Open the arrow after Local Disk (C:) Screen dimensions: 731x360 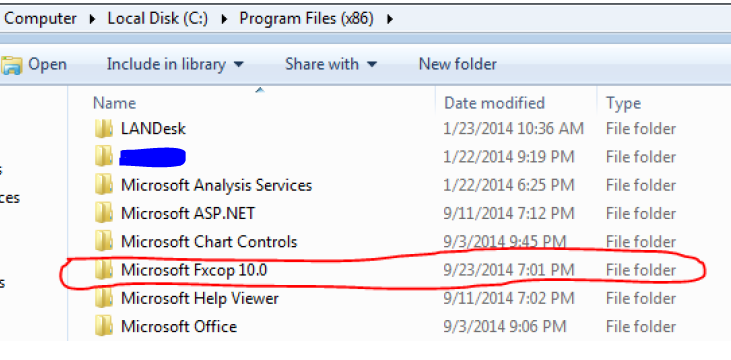coord(224,19)
